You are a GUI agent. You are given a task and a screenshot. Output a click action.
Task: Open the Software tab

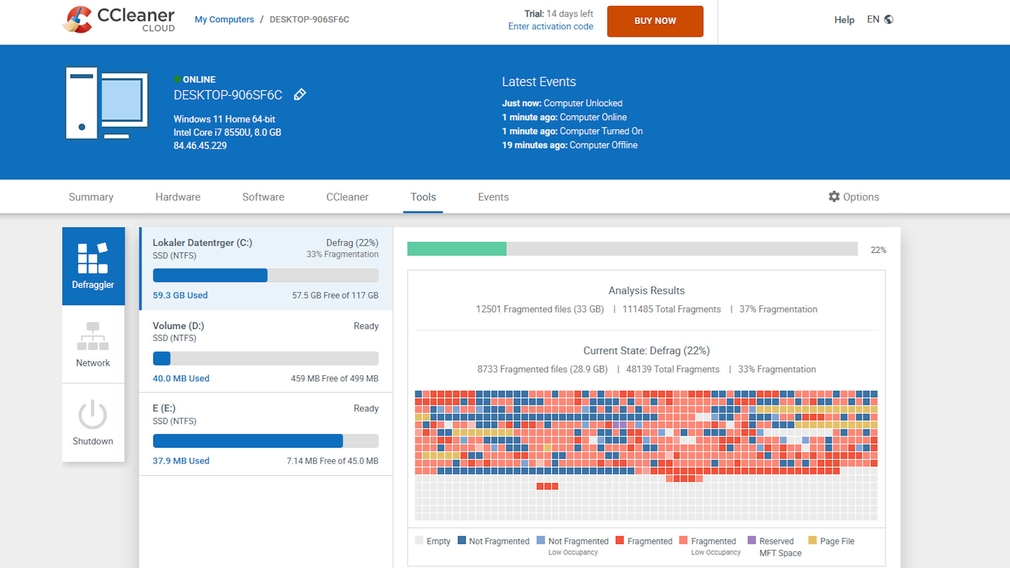point(263,197)
